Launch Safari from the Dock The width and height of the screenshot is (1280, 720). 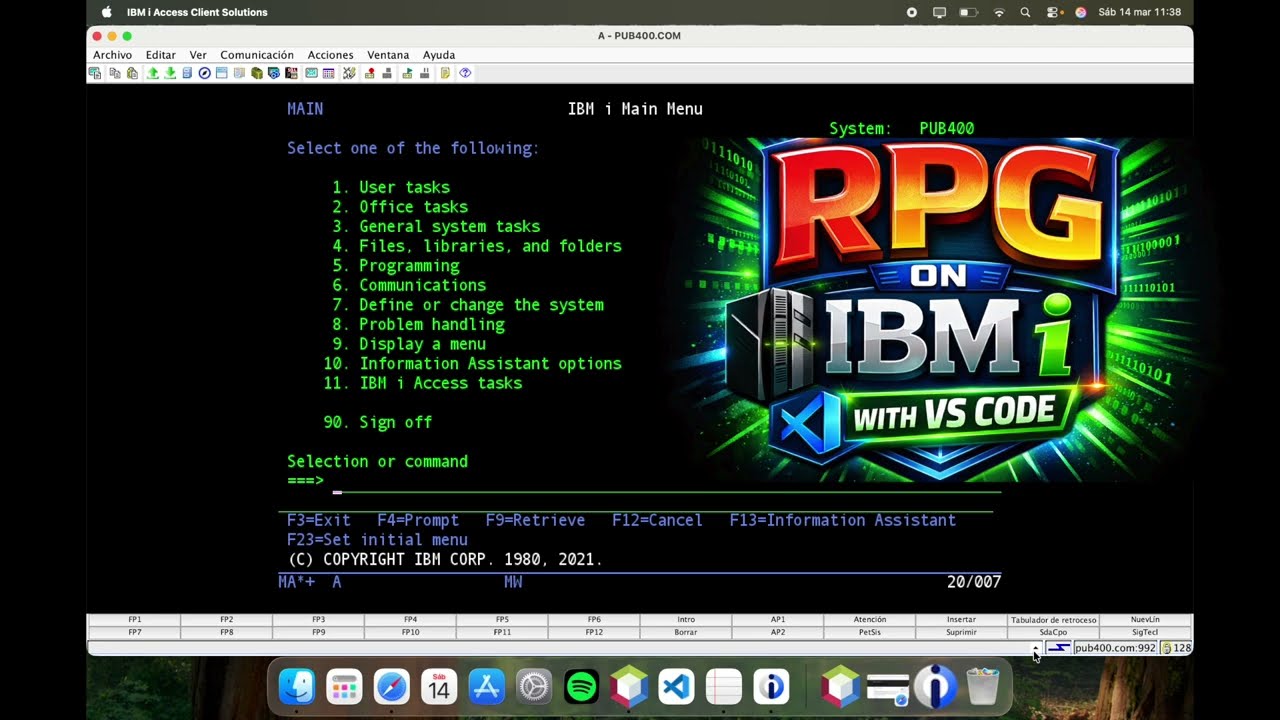[391, 687]
